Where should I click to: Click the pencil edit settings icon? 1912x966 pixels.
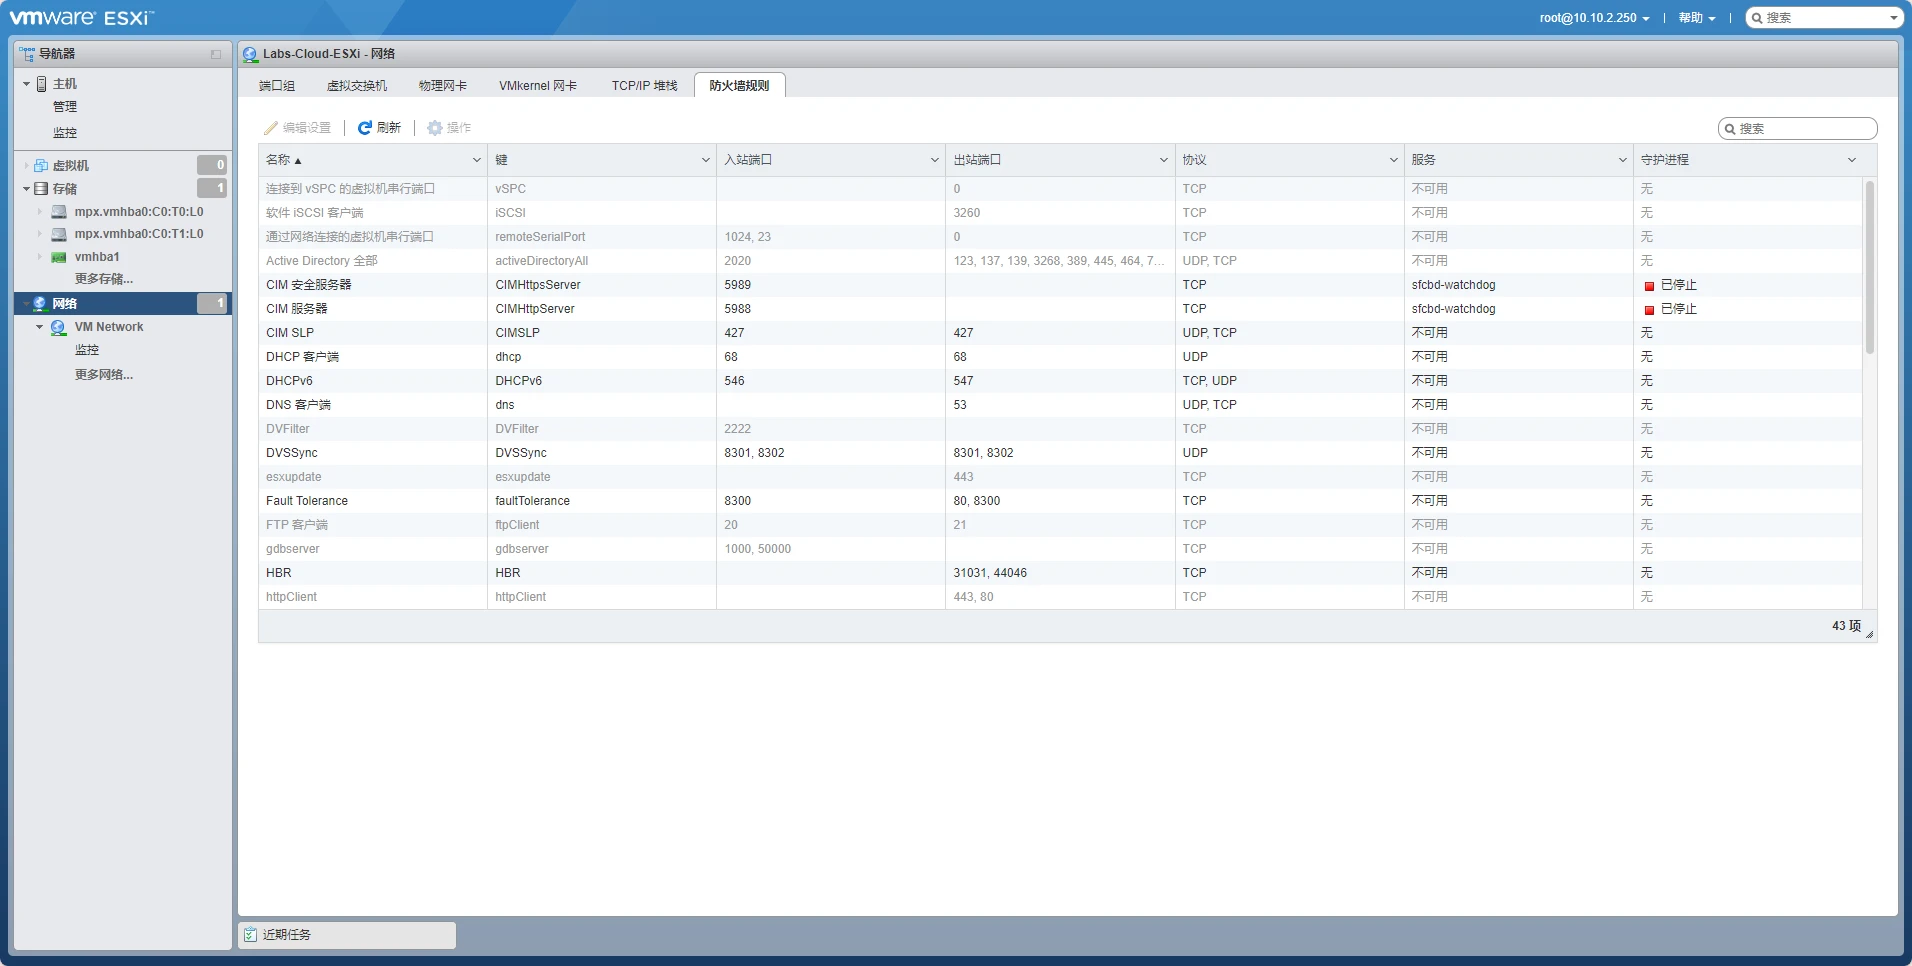tap(271, 128)
